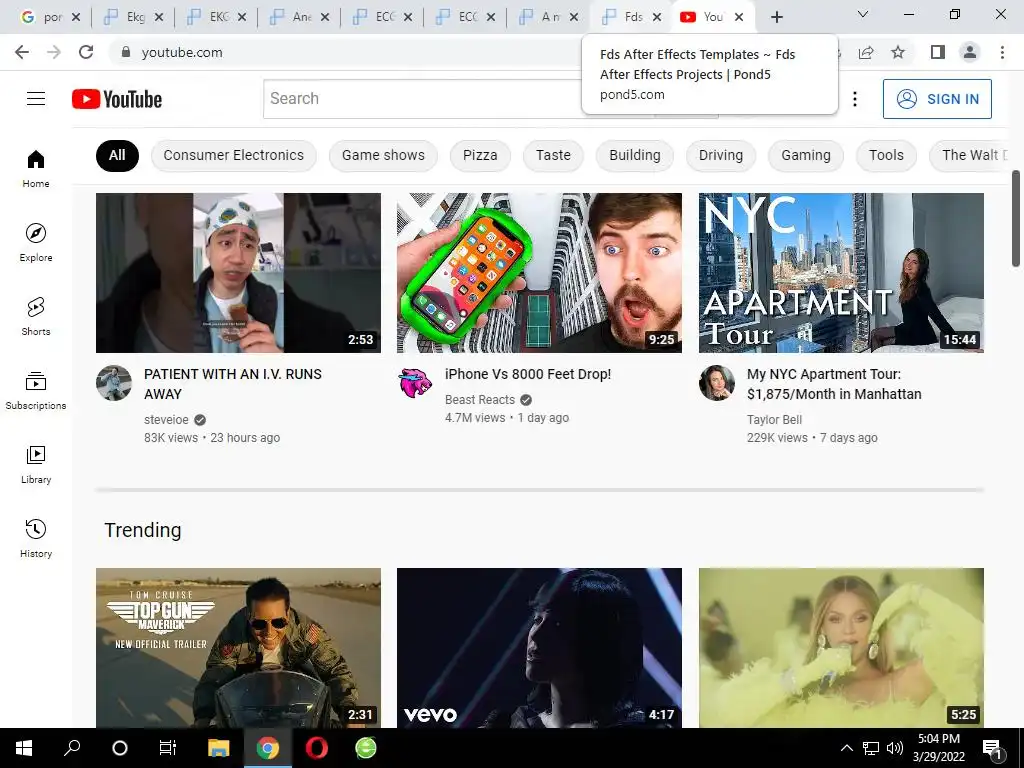Open the taskbar clock and date
This screenshot has width=1024, height=768.
point(938,748)
